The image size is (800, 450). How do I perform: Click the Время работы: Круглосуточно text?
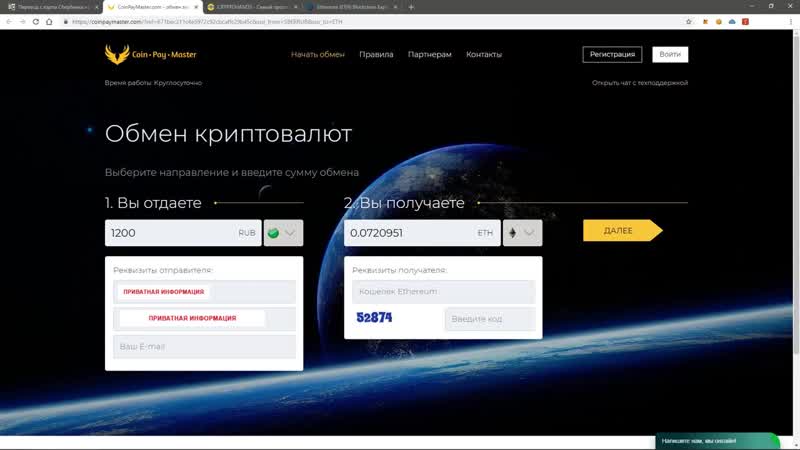153,83
